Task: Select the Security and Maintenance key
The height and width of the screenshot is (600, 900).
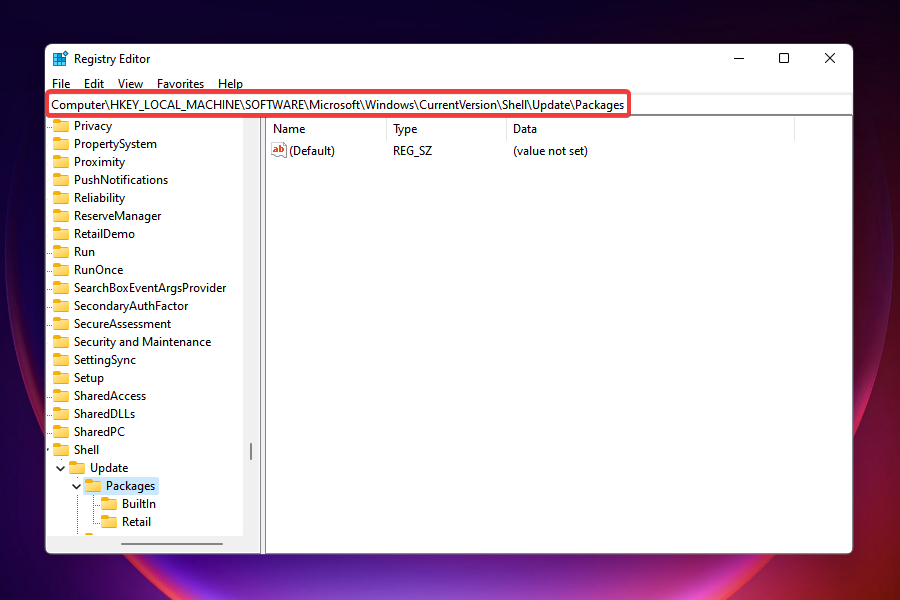Action: point(142,342)
